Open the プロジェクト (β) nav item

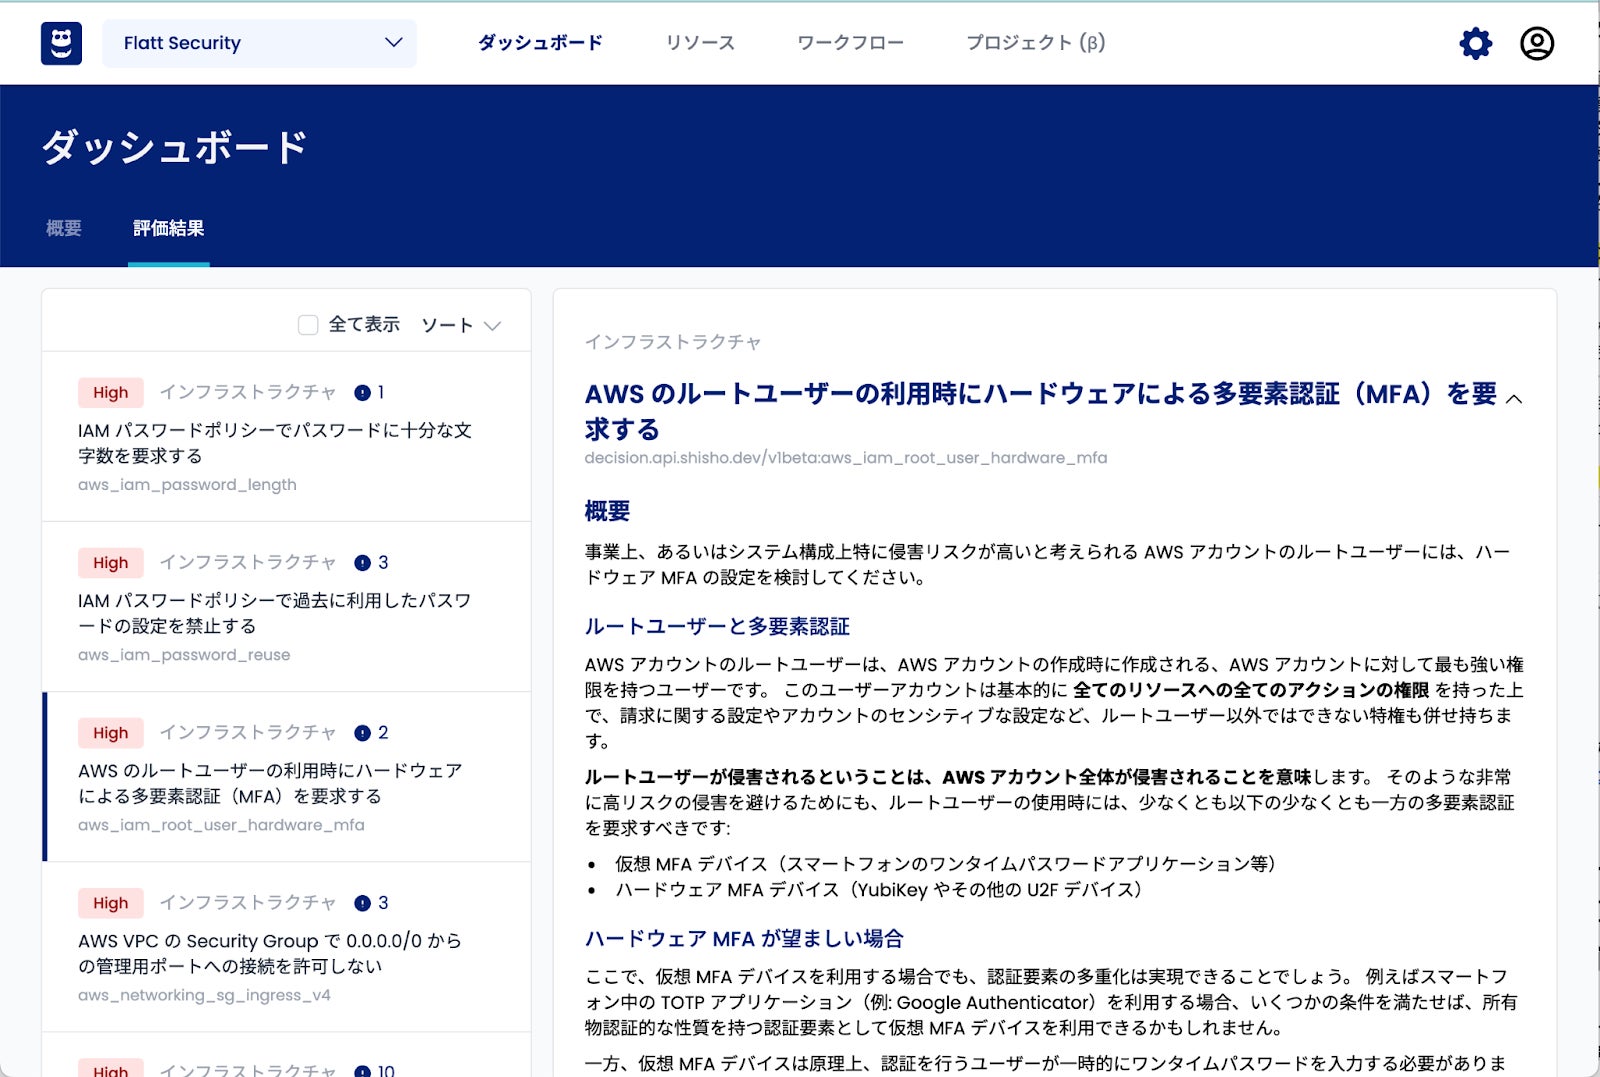pyautogui.click(x=1035, y=43)
